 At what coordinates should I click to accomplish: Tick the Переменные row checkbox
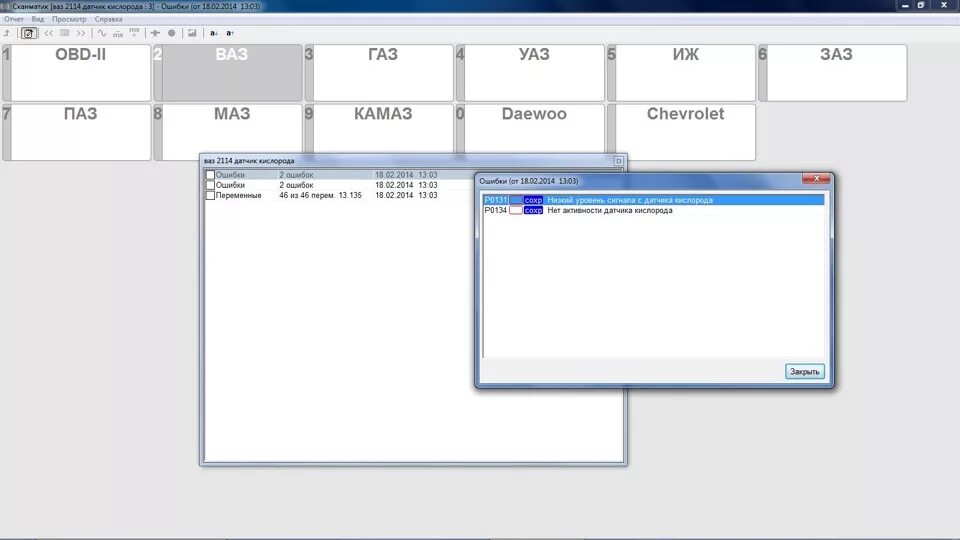(x=210, y=195)
